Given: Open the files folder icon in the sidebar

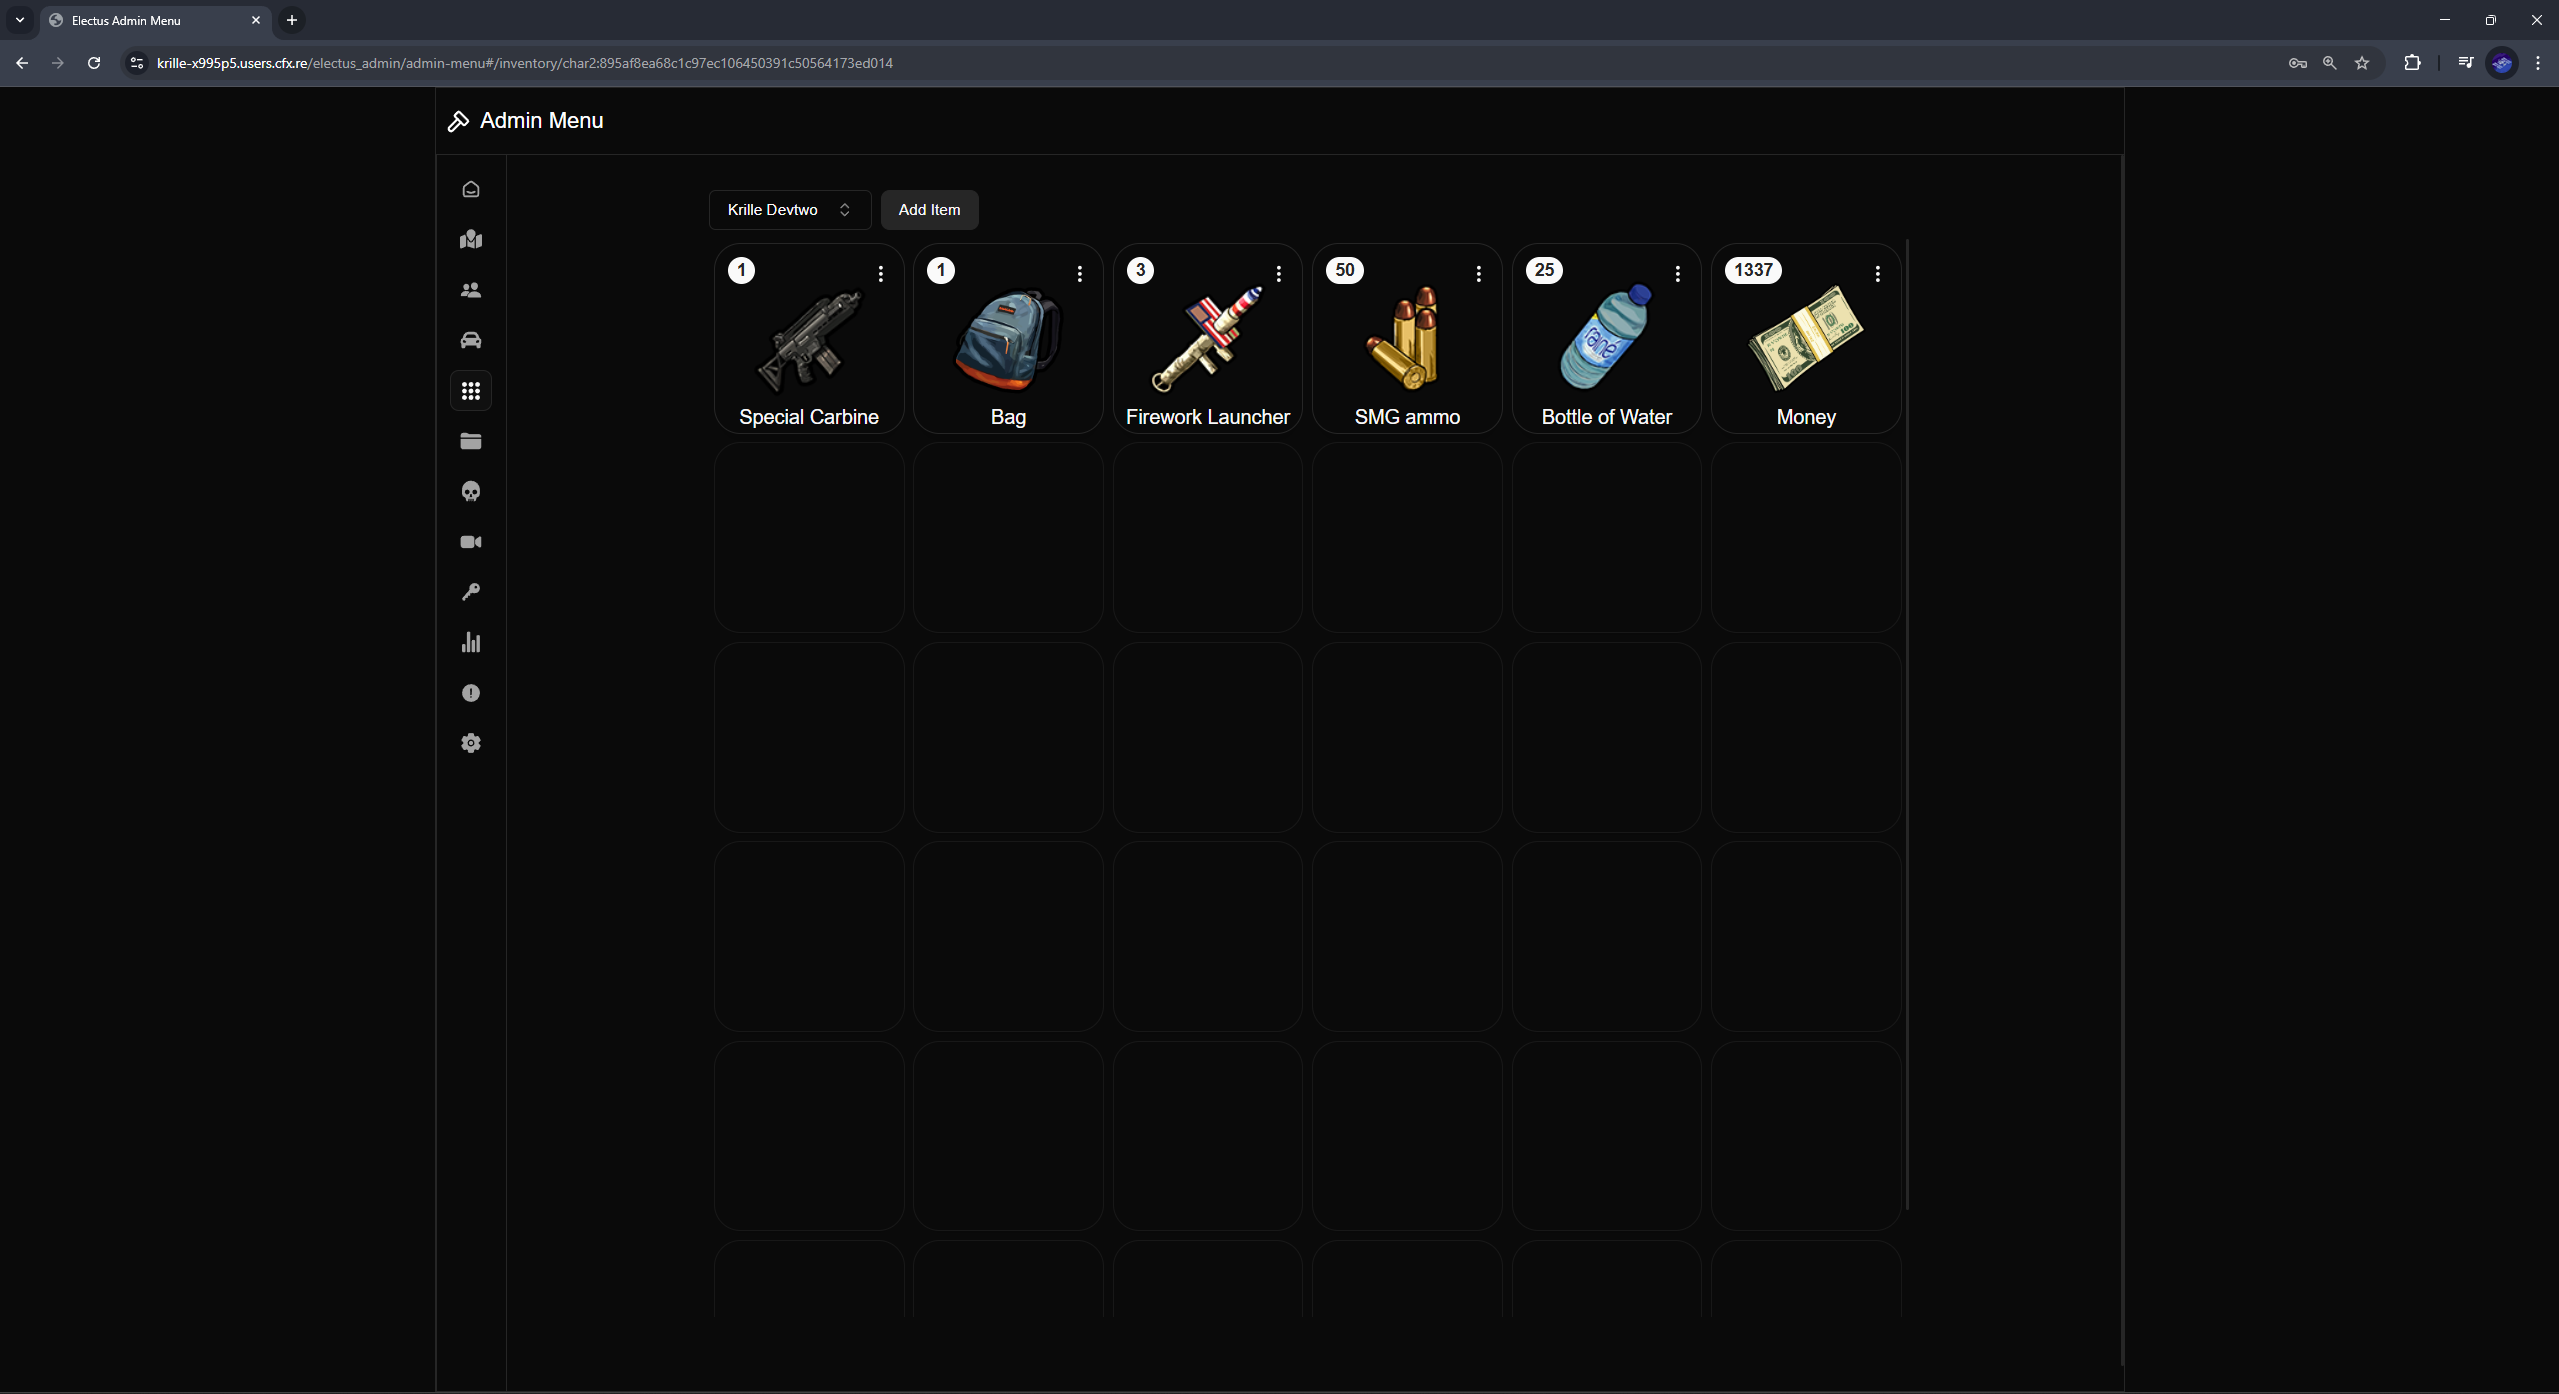Looking at the screenshot, I should (x=471, y=440).
